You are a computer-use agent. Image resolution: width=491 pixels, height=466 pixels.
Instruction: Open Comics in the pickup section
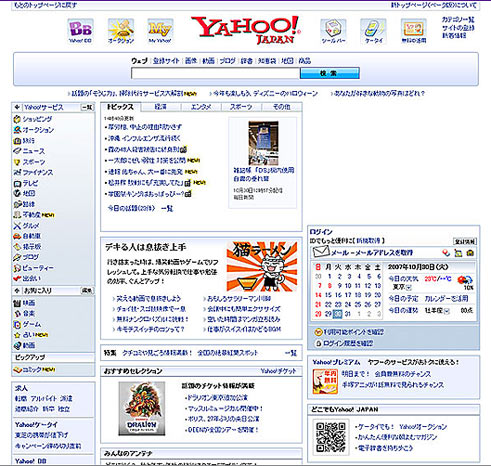pos(32,369)
